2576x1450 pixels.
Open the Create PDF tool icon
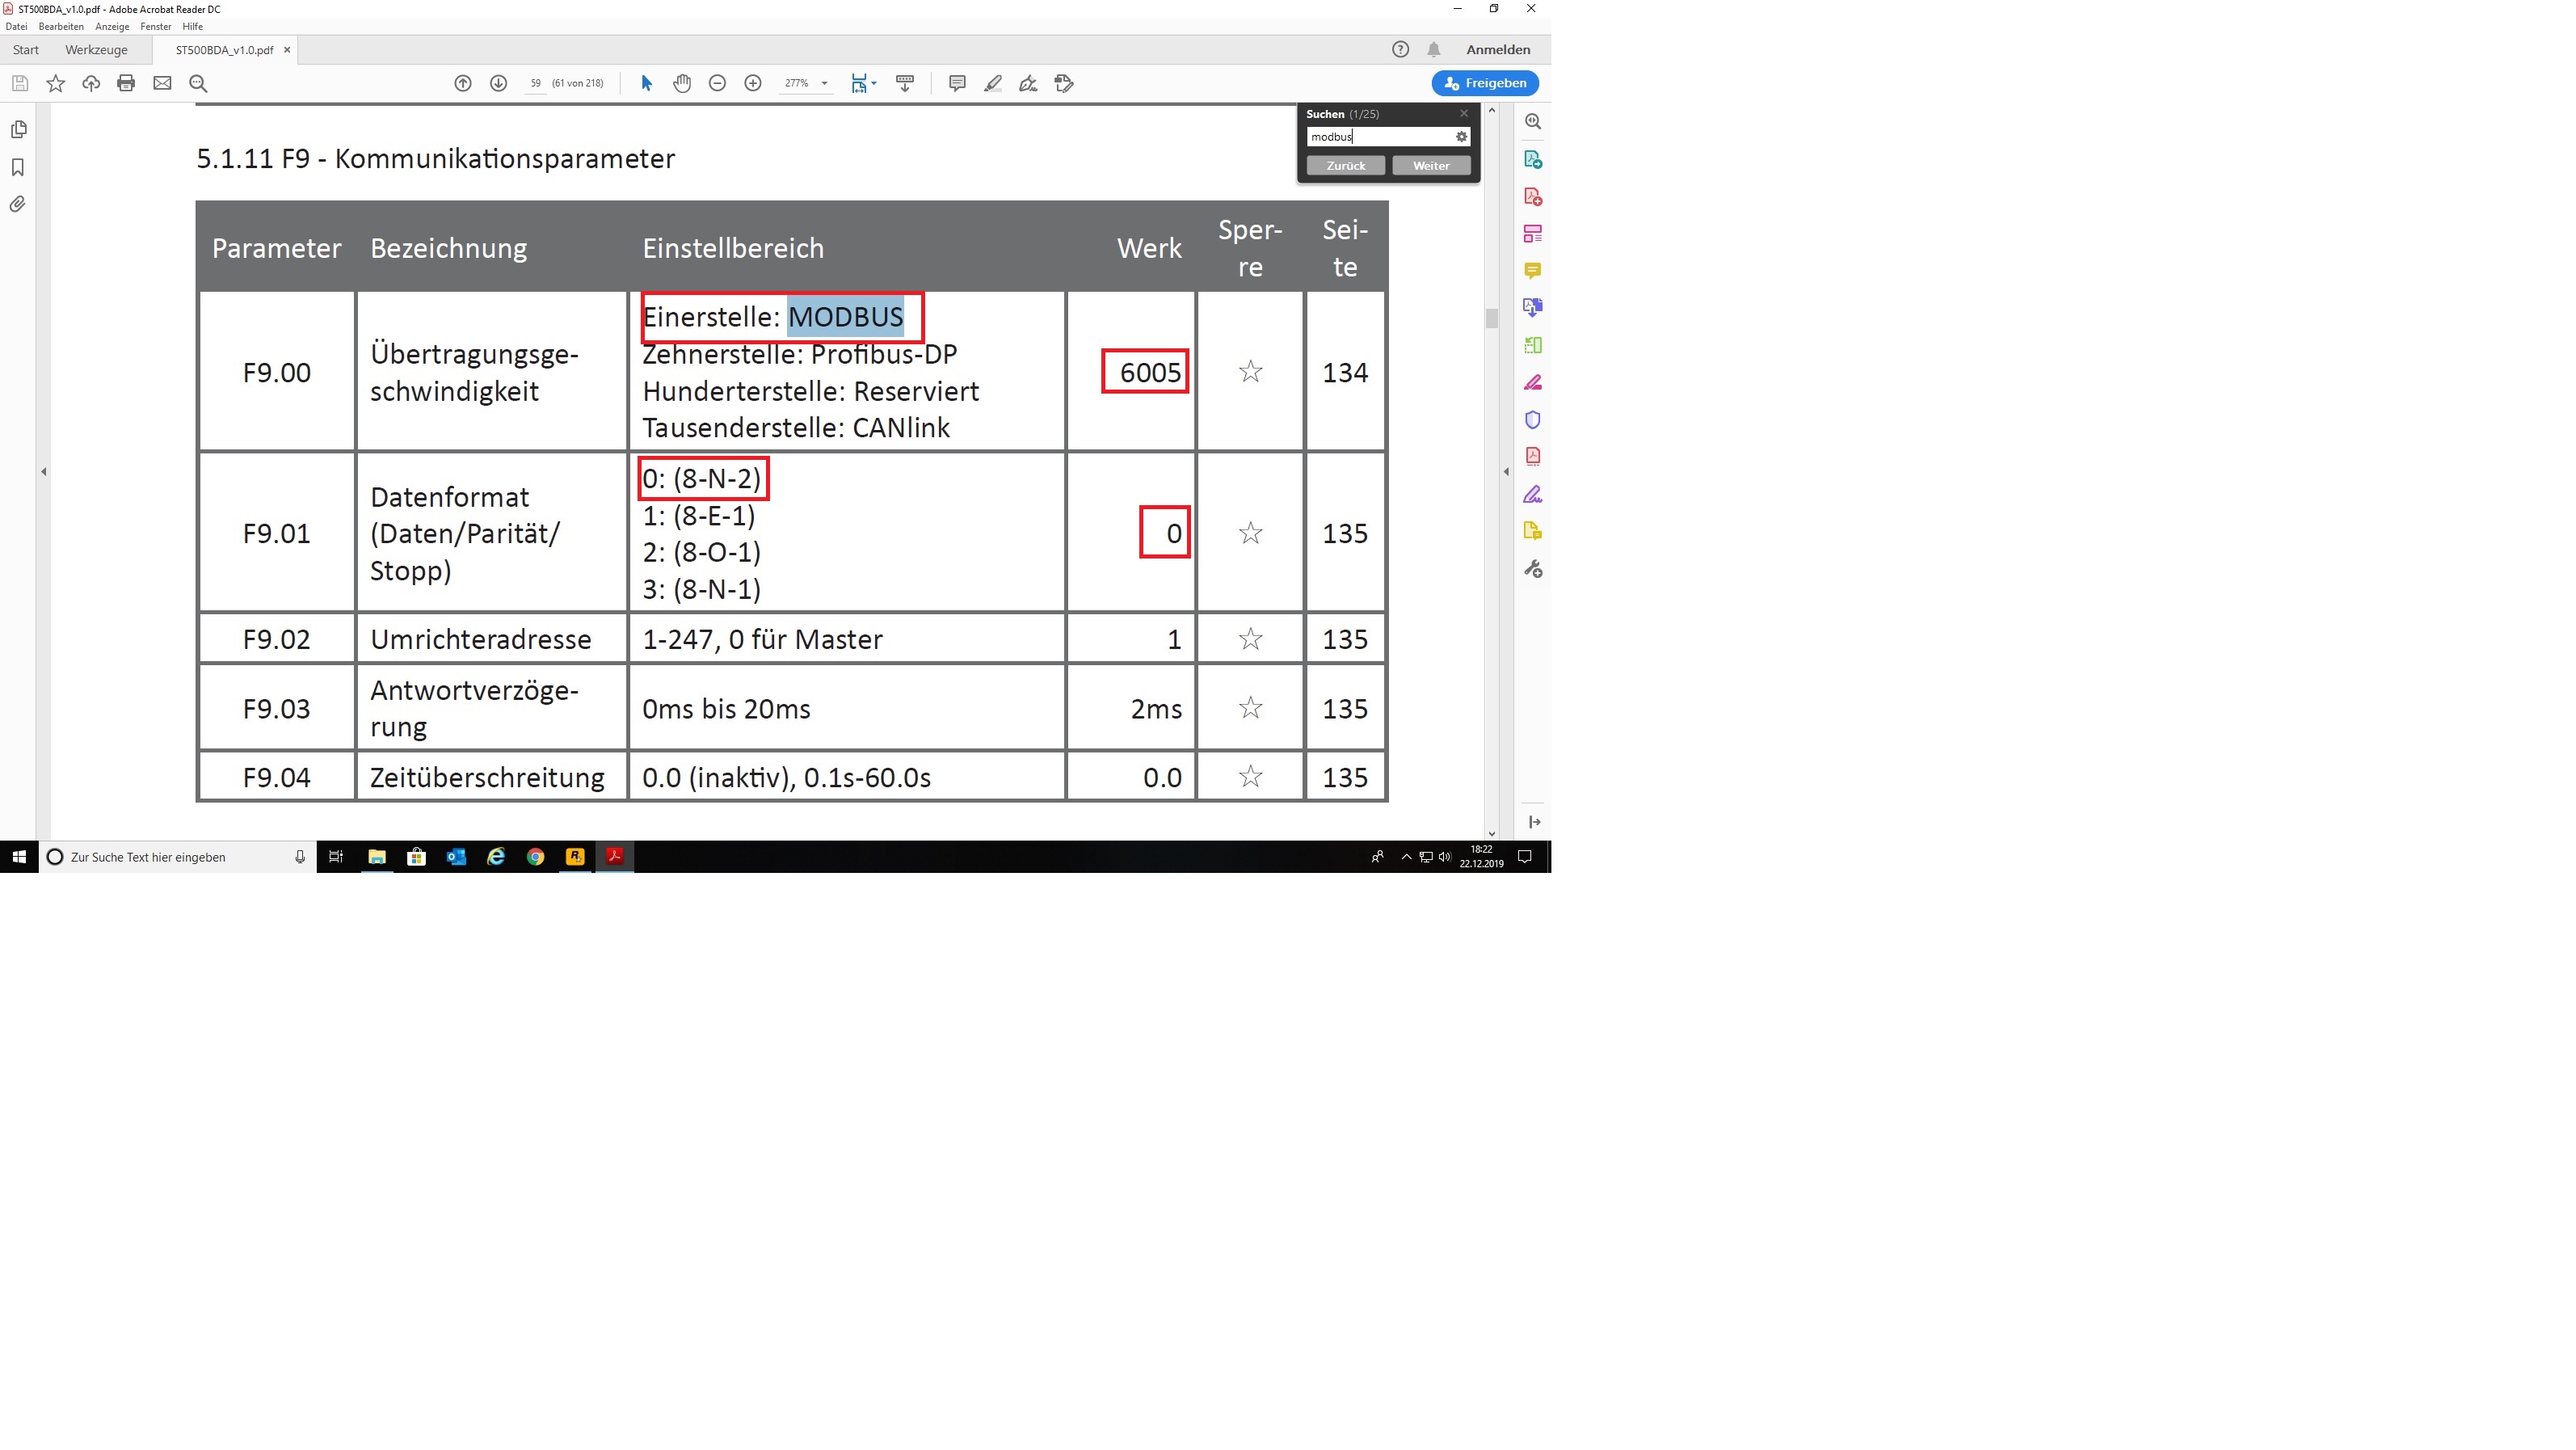click(x=1533, y=196)
